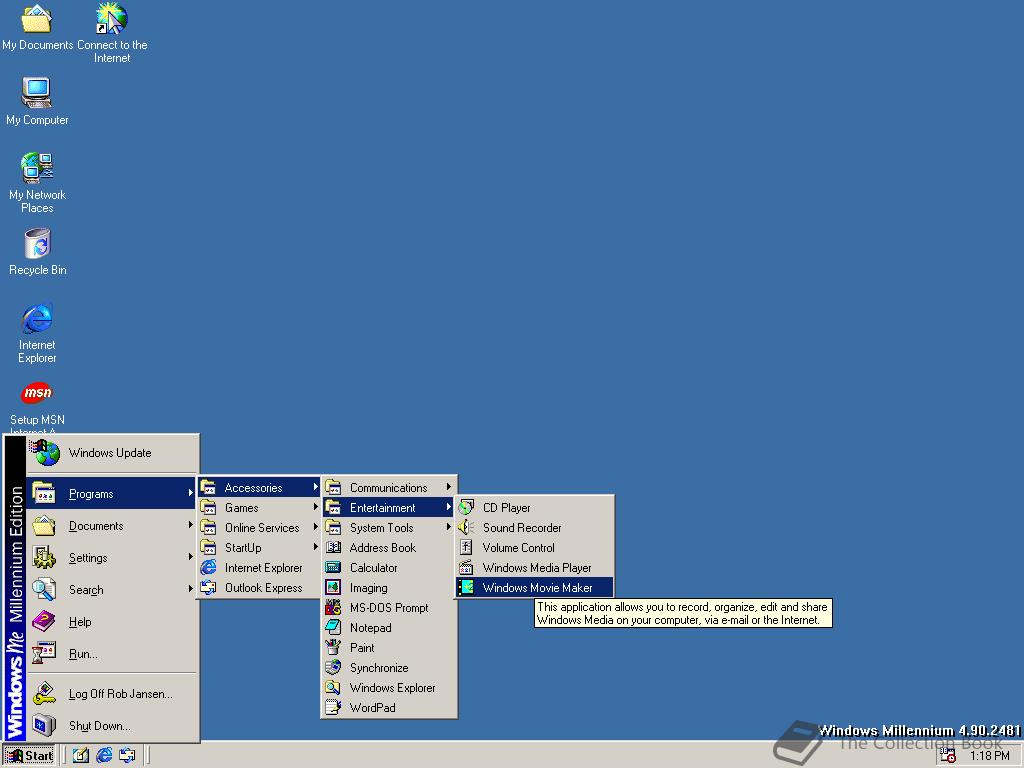1024x768 pixels.
Task: Click the Sound Recorder icon
Action: (466, 527)
